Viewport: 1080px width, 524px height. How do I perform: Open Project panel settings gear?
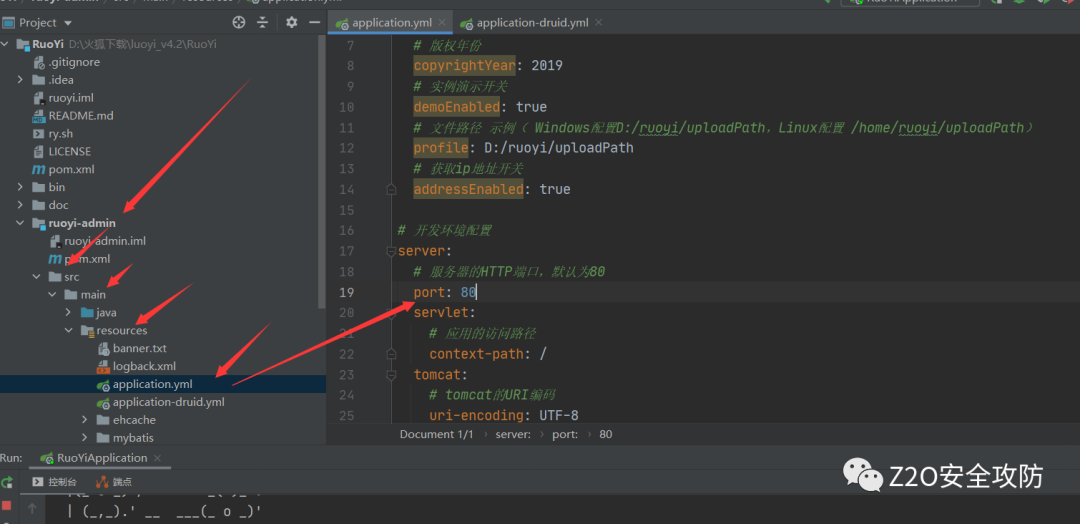[x=291, y=22]
